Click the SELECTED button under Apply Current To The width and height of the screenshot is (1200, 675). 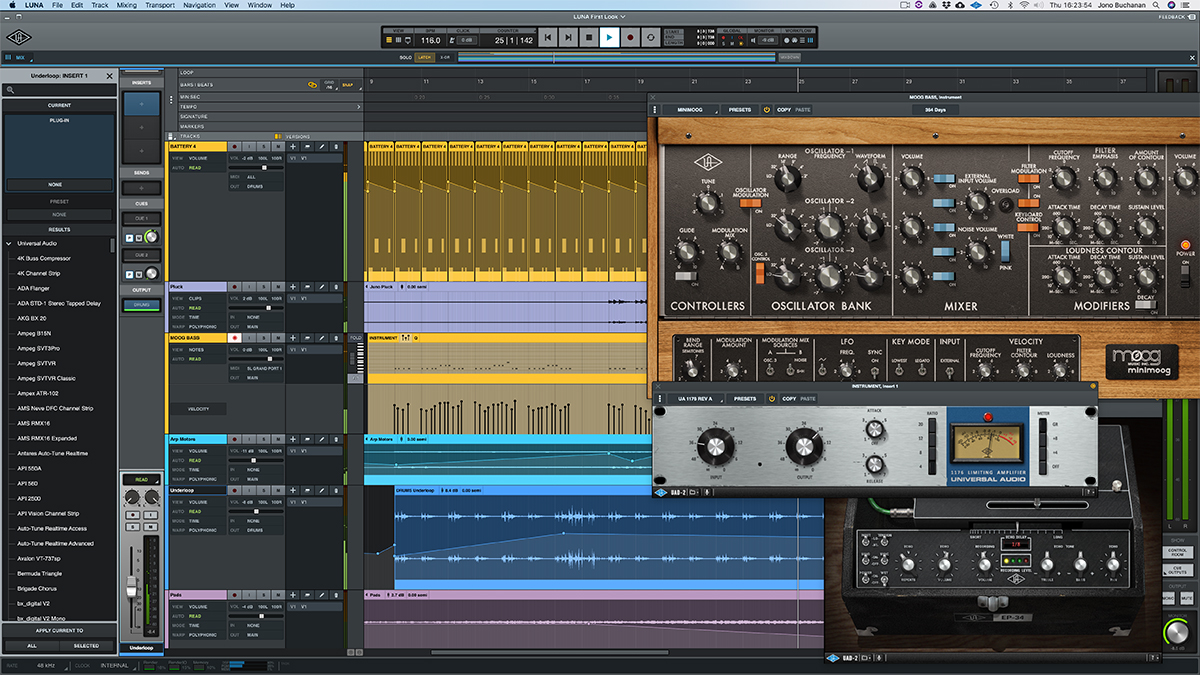tap(87, 646)
